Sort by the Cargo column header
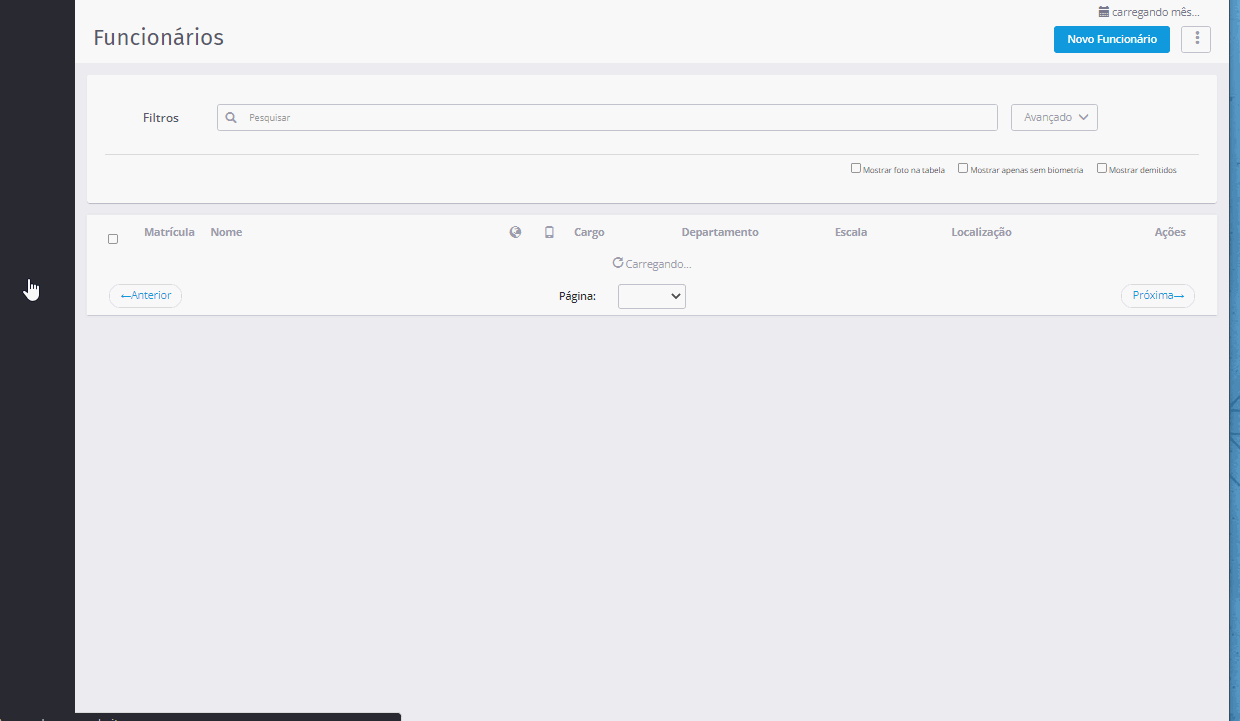Screen dimensions: 1240x721 tap(589, 232)
